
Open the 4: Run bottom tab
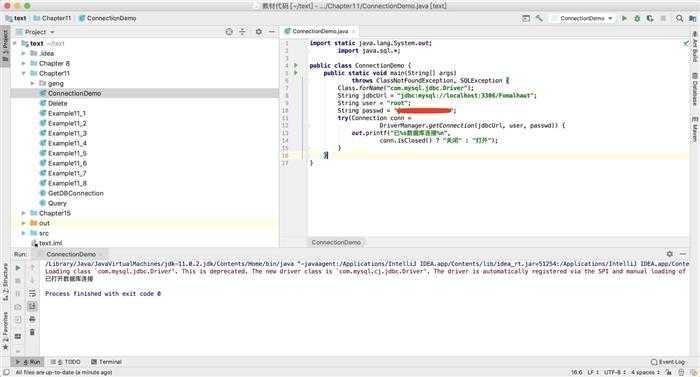click(x=28, y=362)
